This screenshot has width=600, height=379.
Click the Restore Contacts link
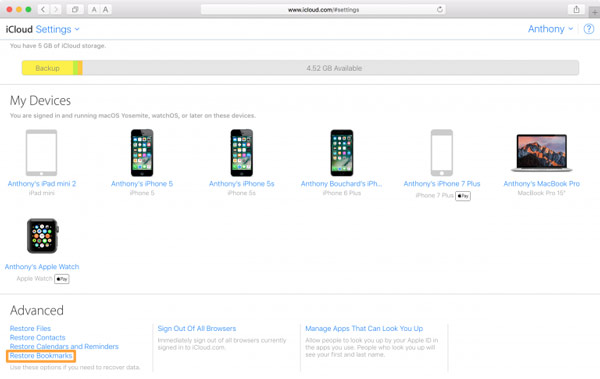coord(38,338)
